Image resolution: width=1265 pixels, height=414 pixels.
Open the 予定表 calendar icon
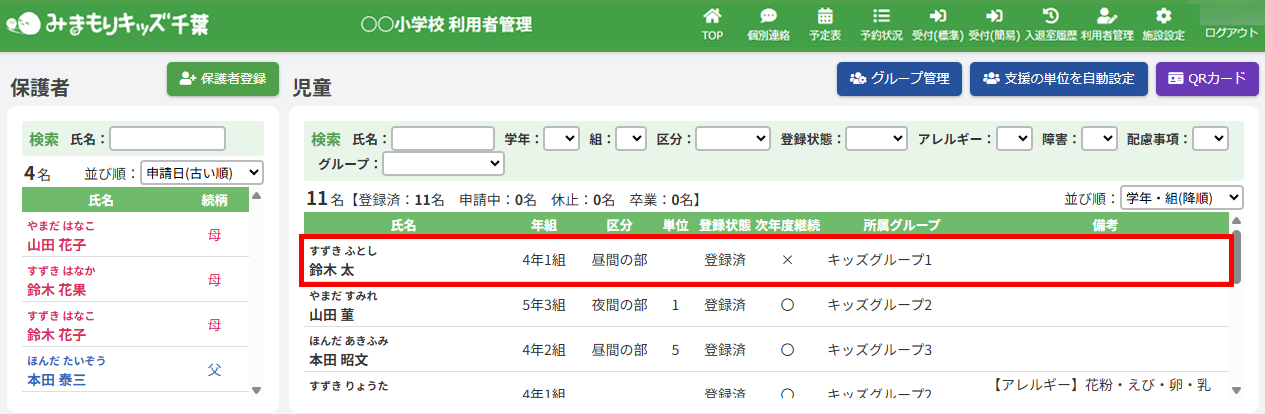pyautogui.click(x=825, y=17)
